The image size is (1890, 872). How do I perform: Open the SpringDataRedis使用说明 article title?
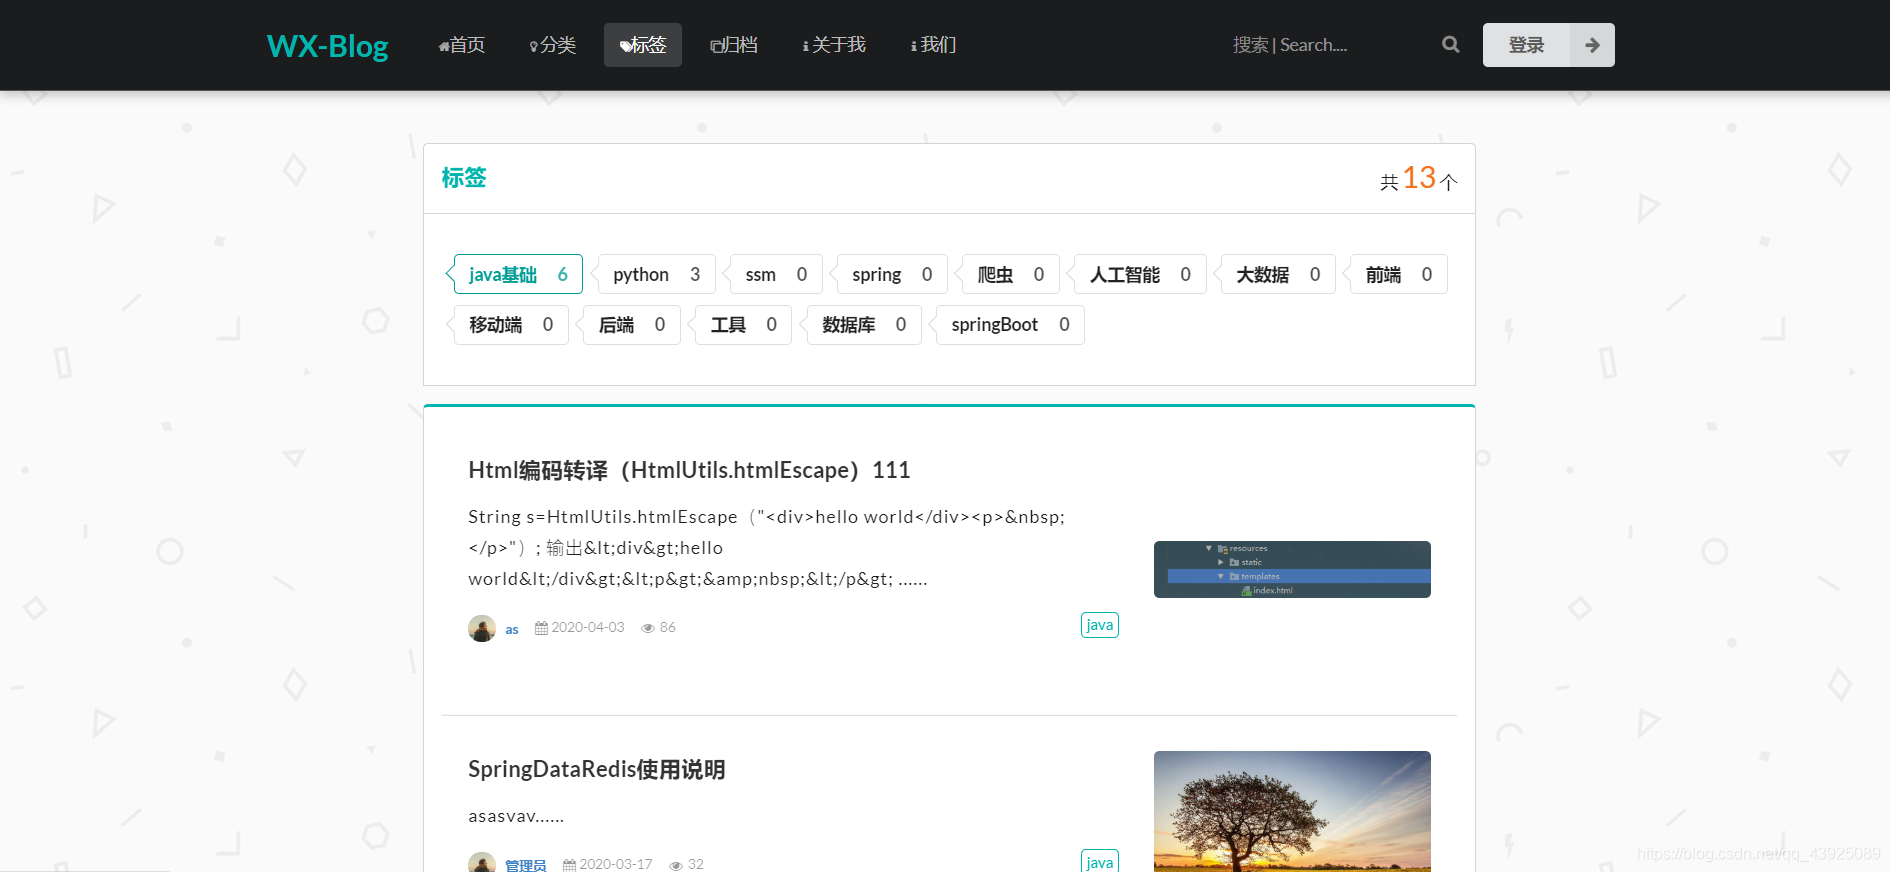coord(597,769)
